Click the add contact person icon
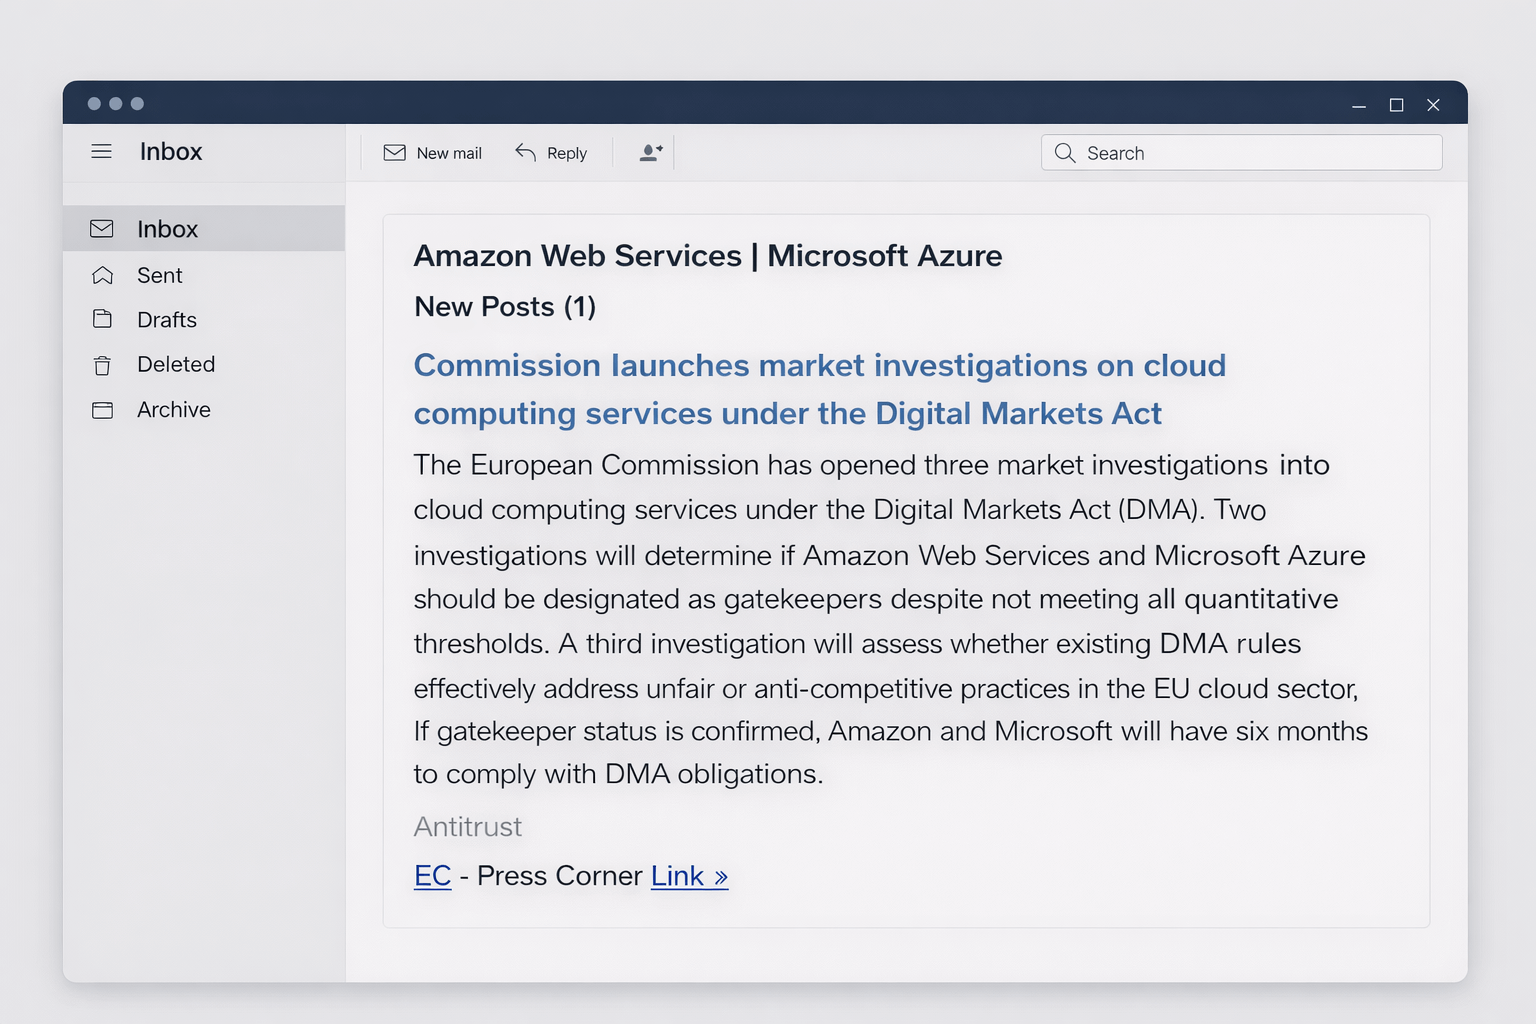The height and width of the screenshot is (1024, 1536). (x=651, y=153)
